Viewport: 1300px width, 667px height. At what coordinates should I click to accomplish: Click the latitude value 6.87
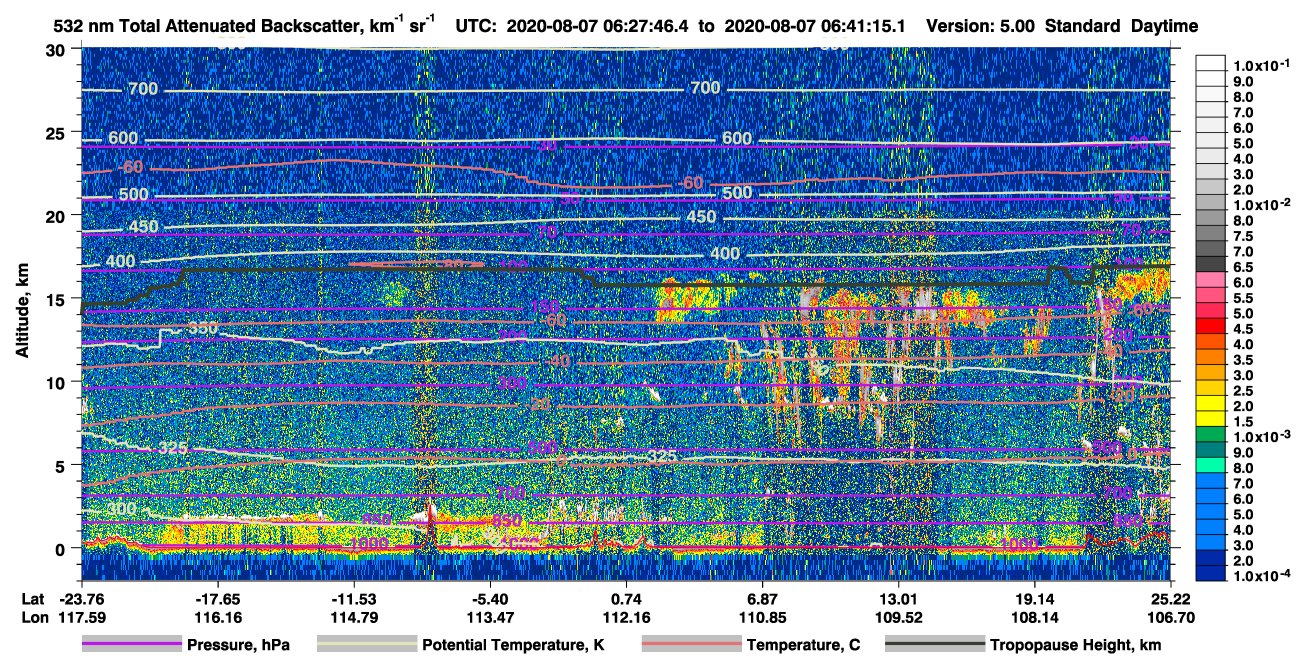pyautogui.click(x=762, y=600)
